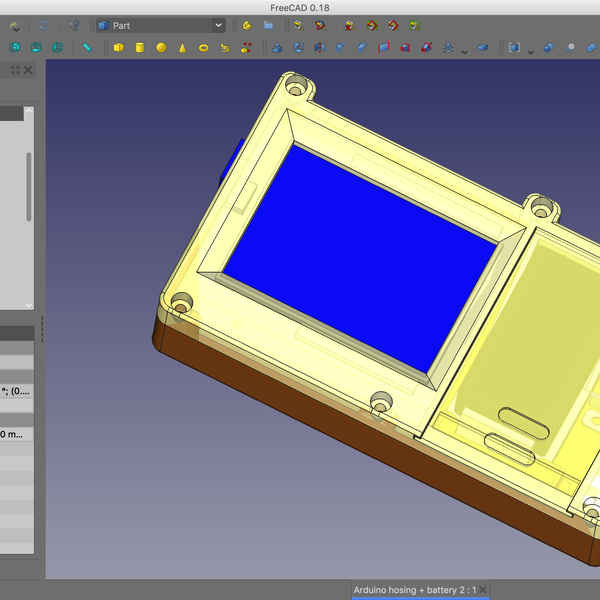Image resolution: width=600 pixels, height=600 pixels.
Task: Add a cone using the Cone icon
Action: [x=182, y=47]
